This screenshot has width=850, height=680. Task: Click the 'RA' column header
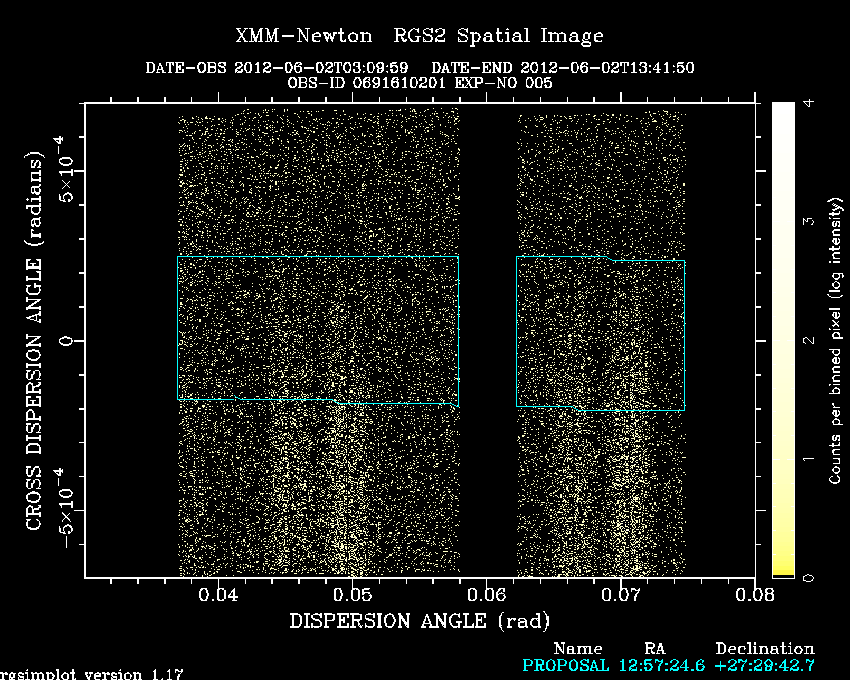click(x=654, y=649)
